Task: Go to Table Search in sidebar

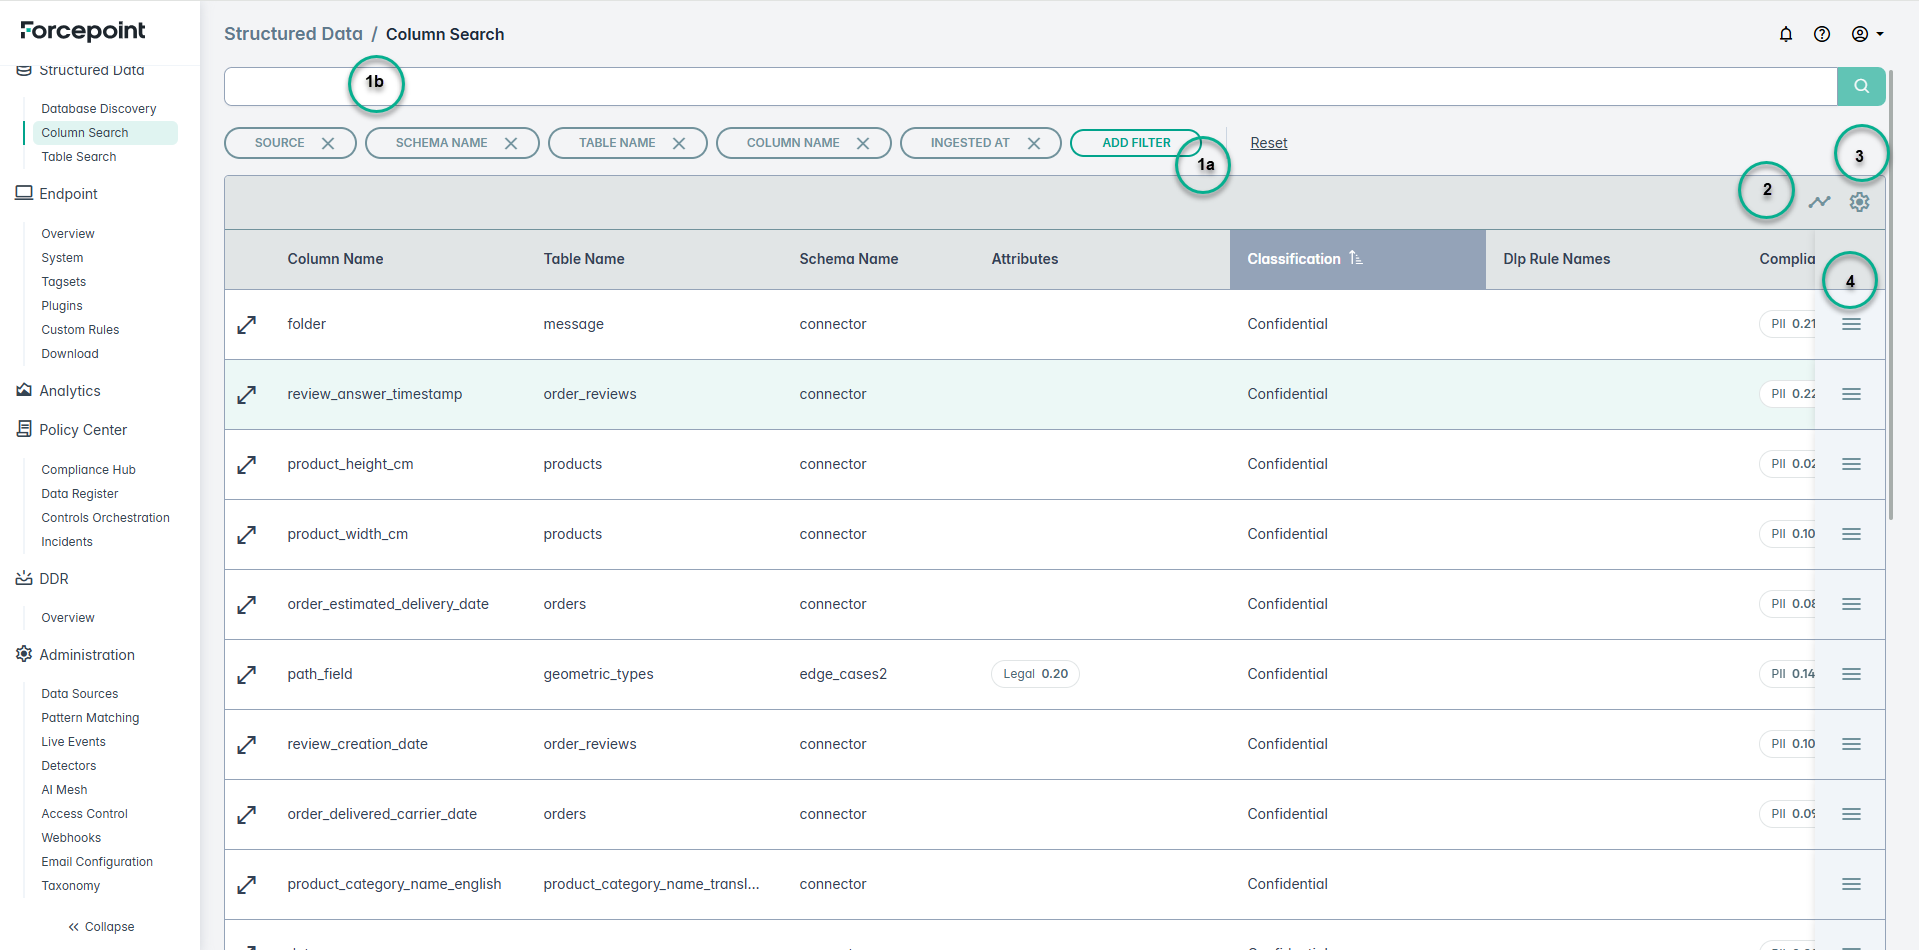Action: coord(79,157)
